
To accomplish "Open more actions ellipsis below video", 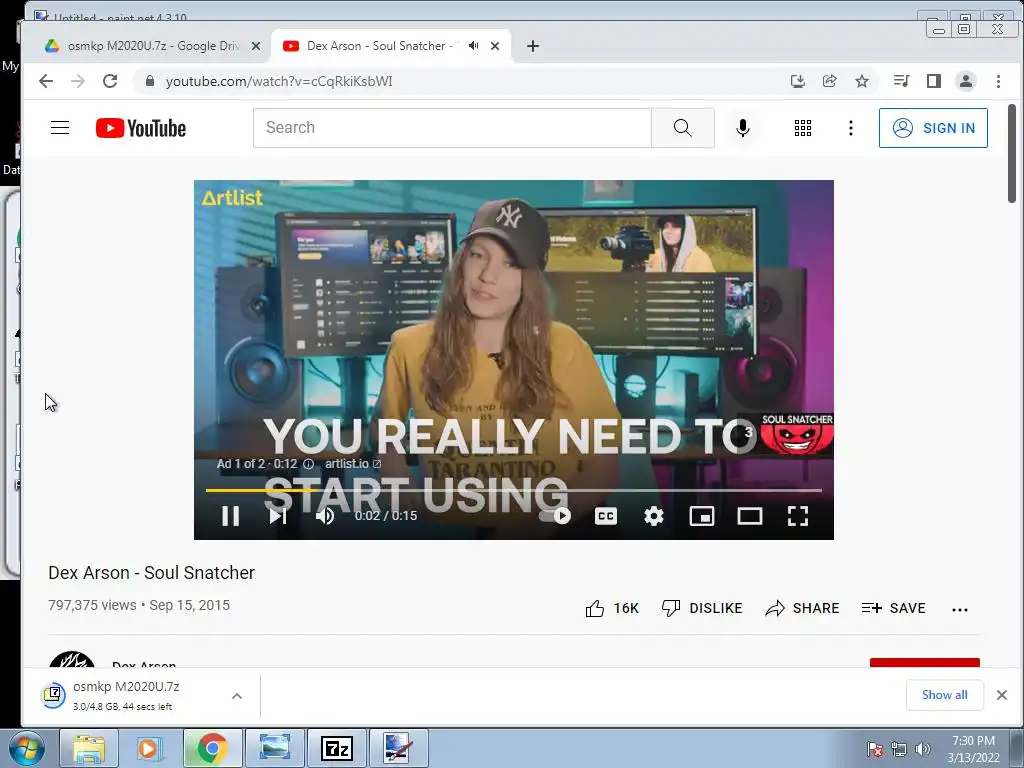I will [960, 609].
